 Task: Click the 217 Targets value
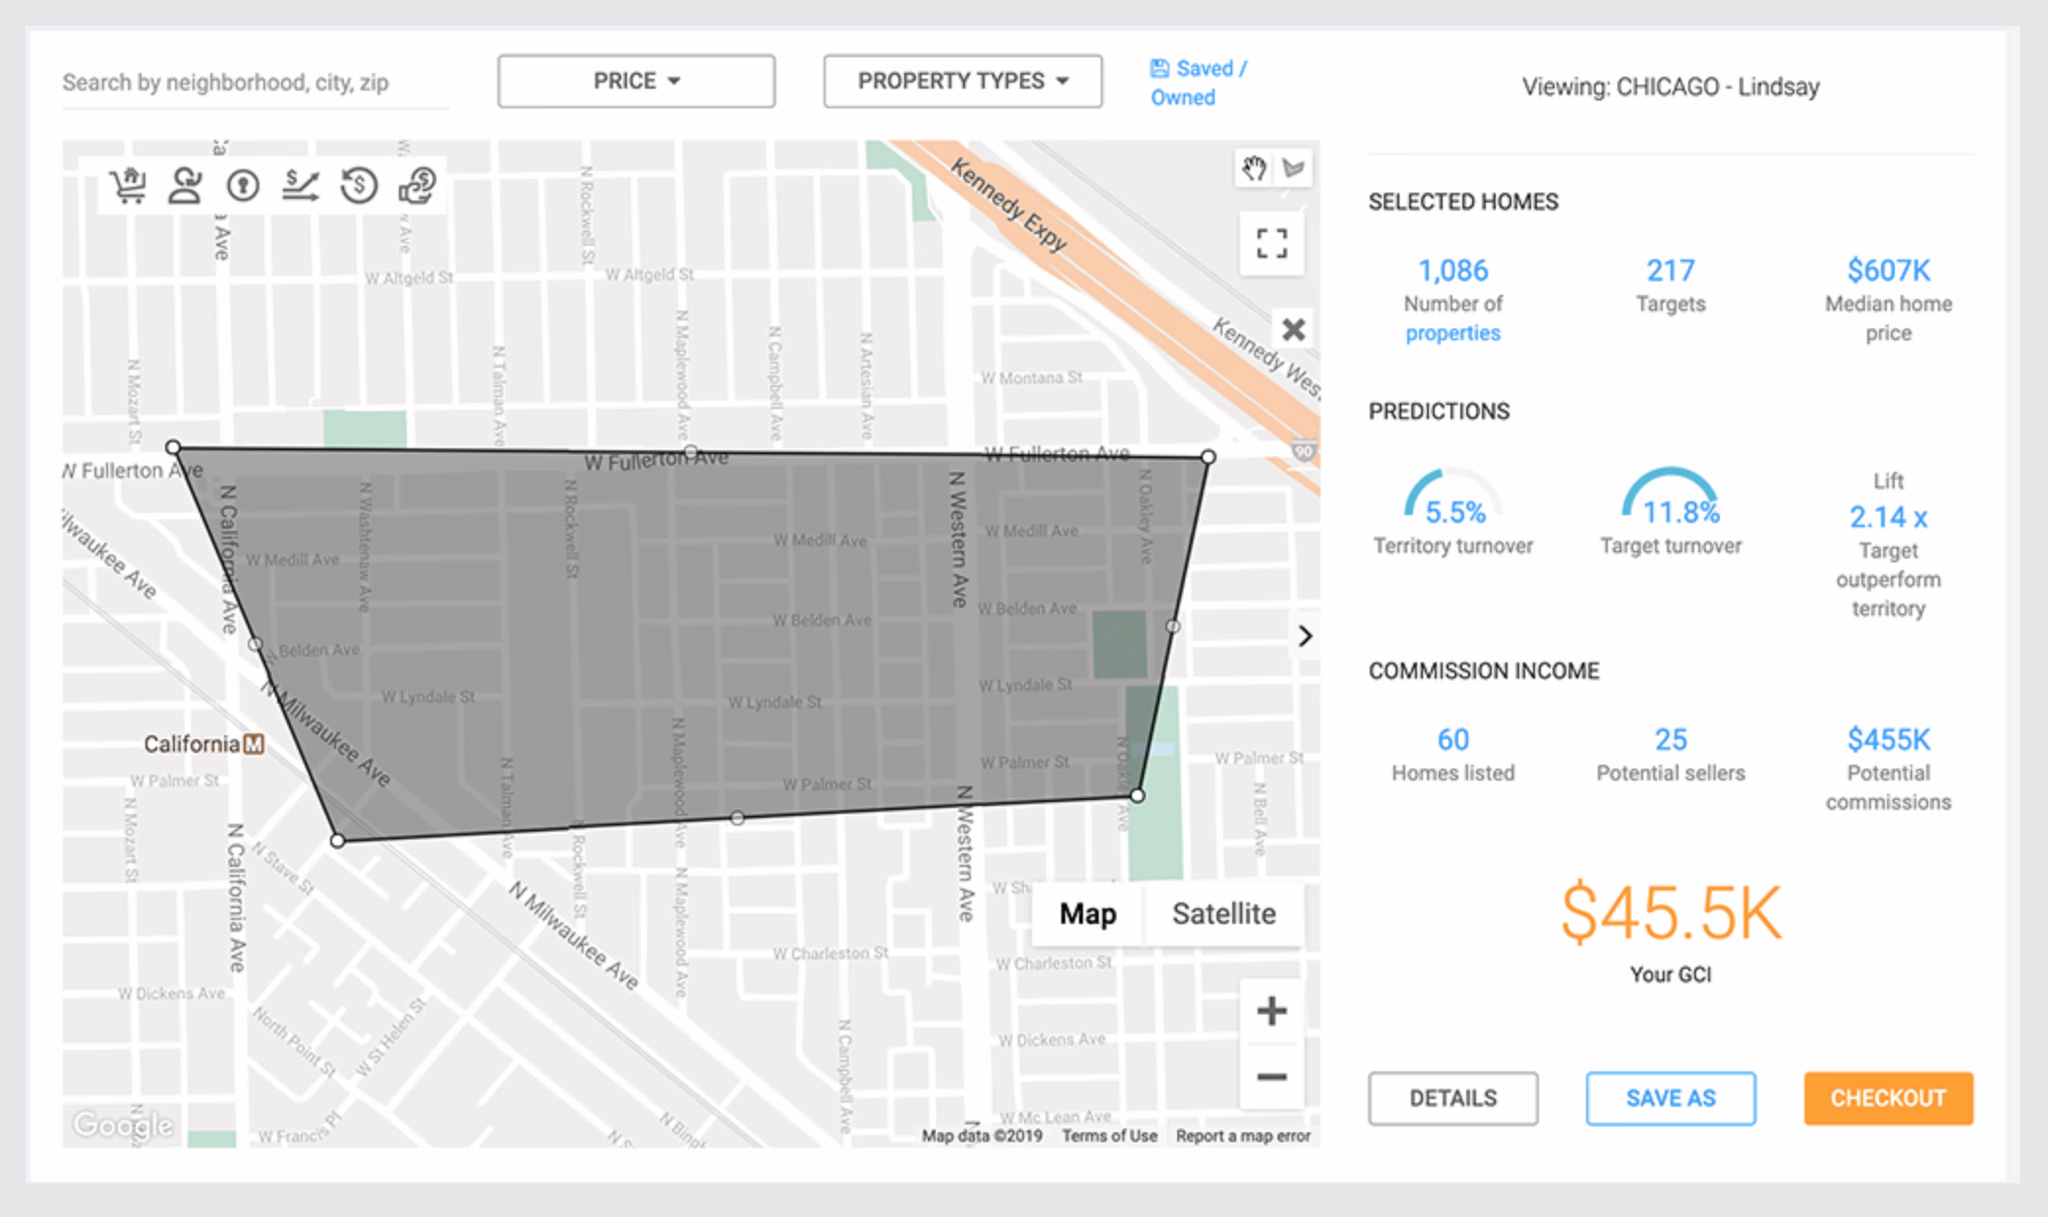[x=1670, y=270]
